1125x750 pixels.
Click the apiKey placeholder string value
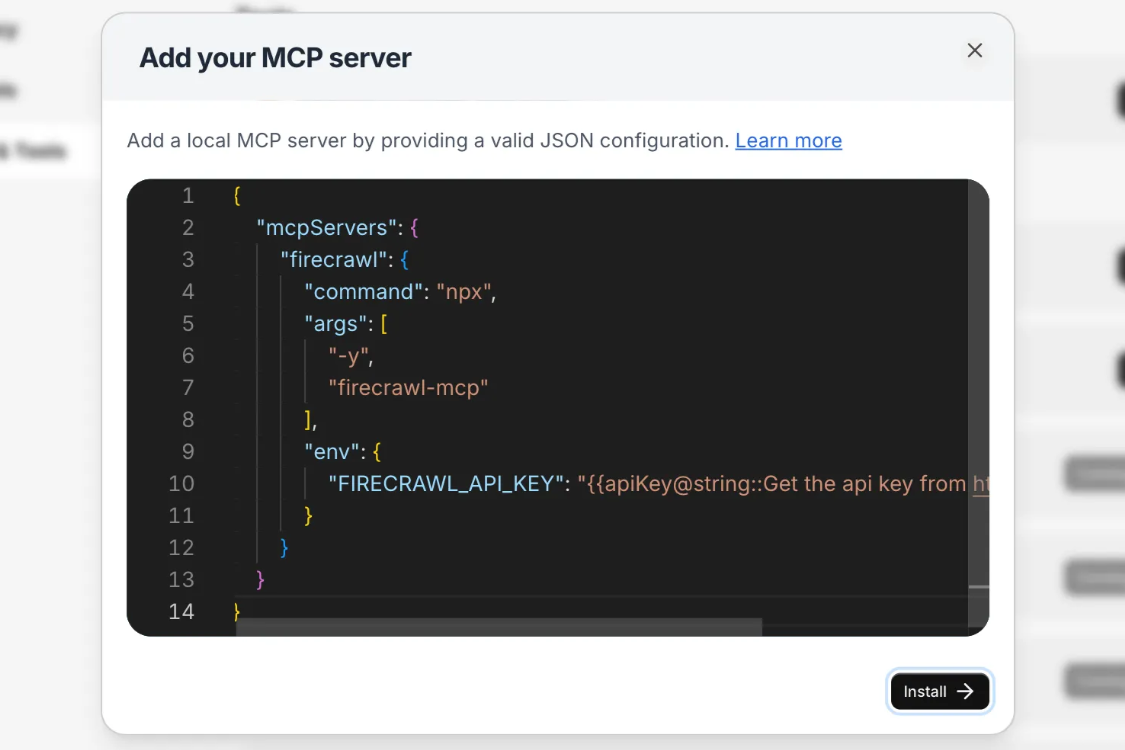[x=782, y=484]
